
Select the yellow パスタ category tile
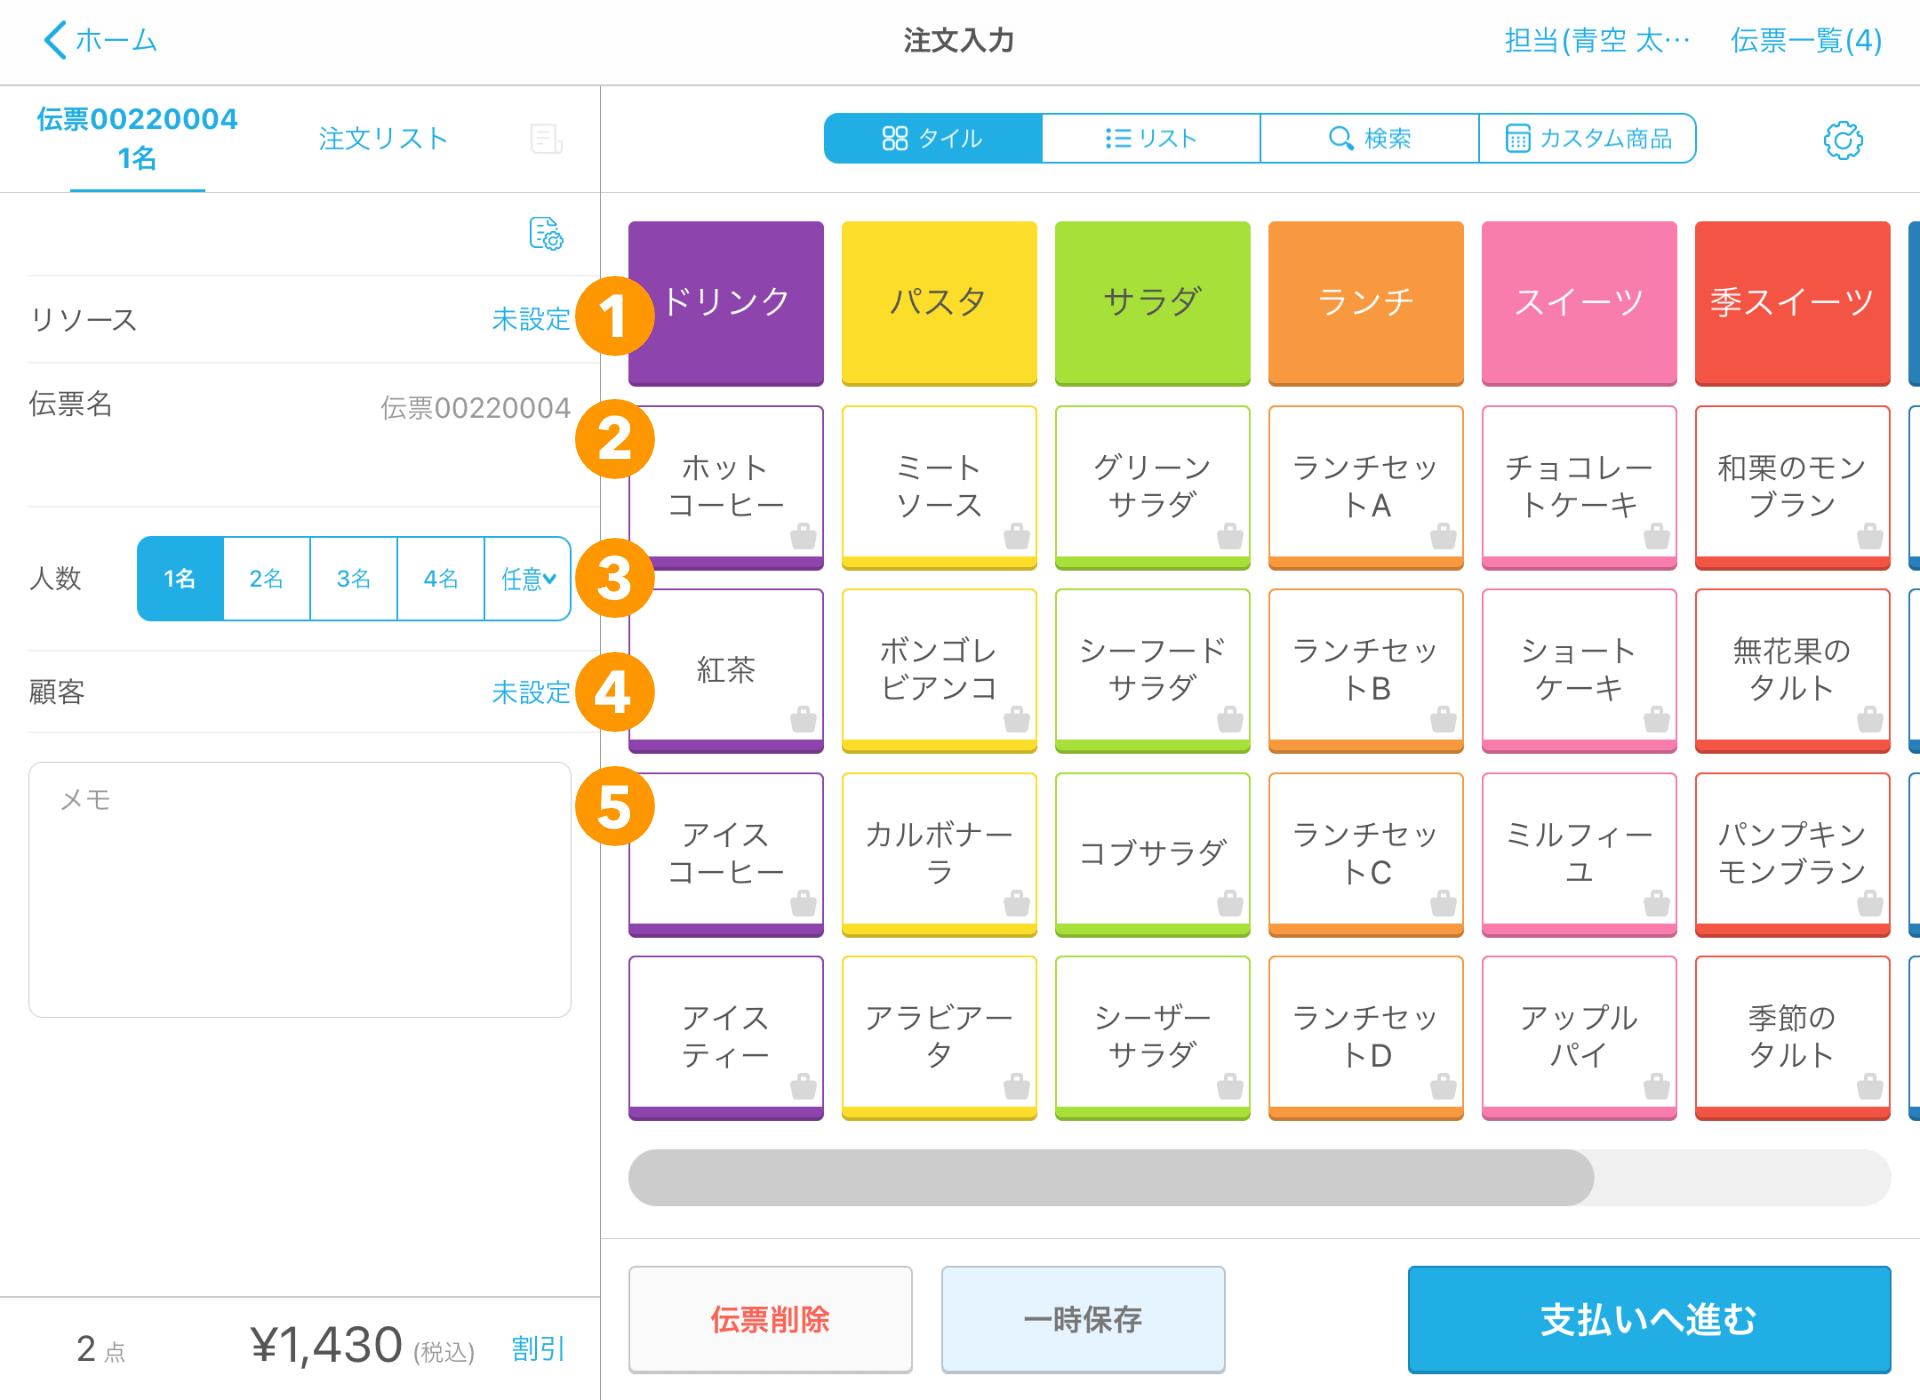(x=939, y=303)
